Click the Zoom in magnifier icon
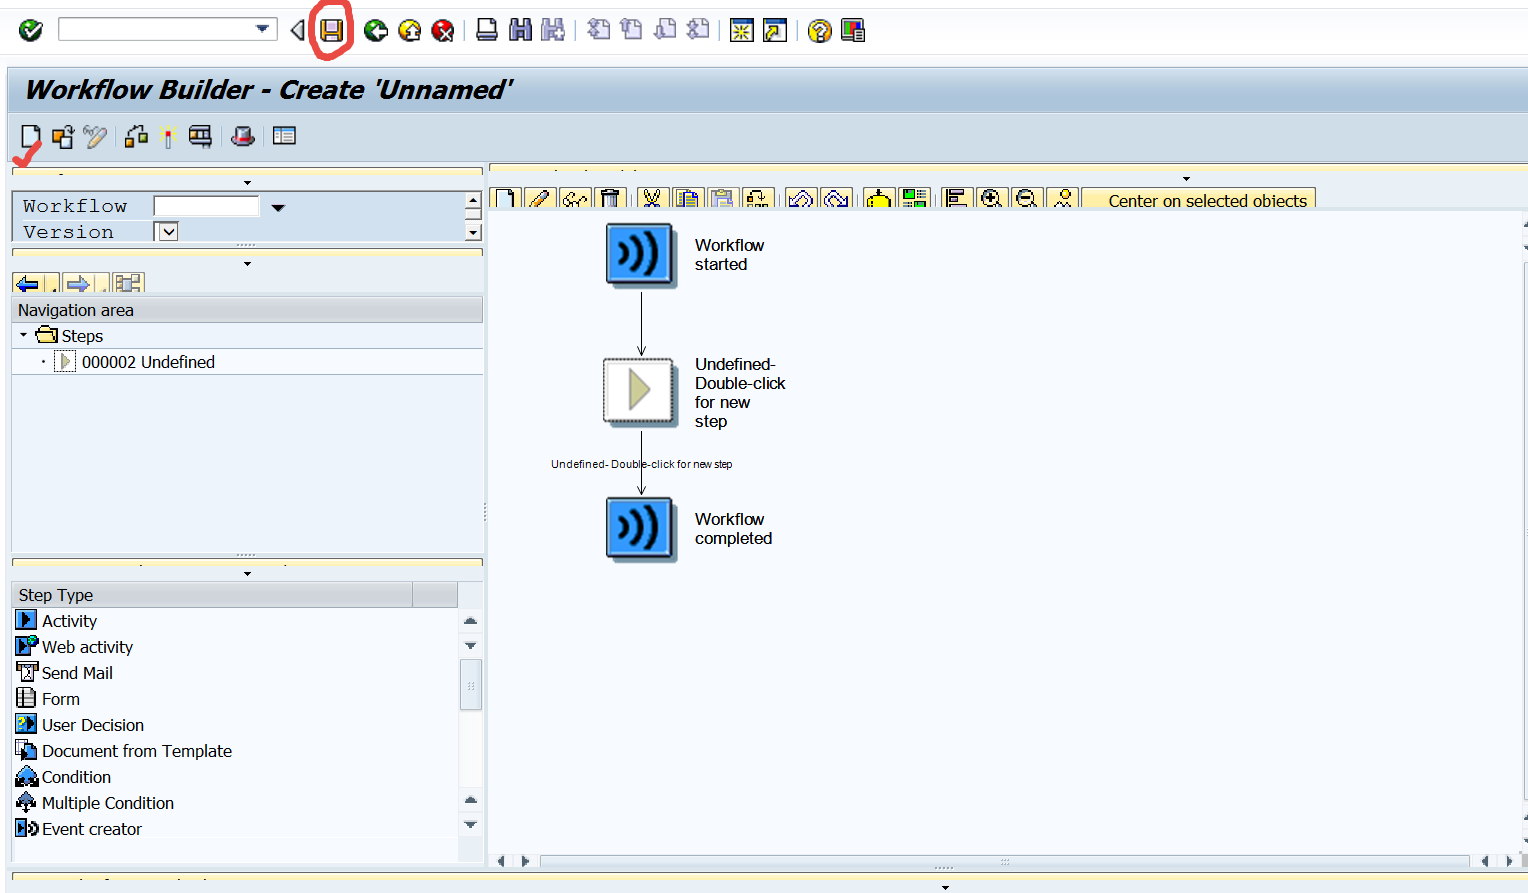Viewport: 1528px width, 893px height. click(x=991, y=198)
